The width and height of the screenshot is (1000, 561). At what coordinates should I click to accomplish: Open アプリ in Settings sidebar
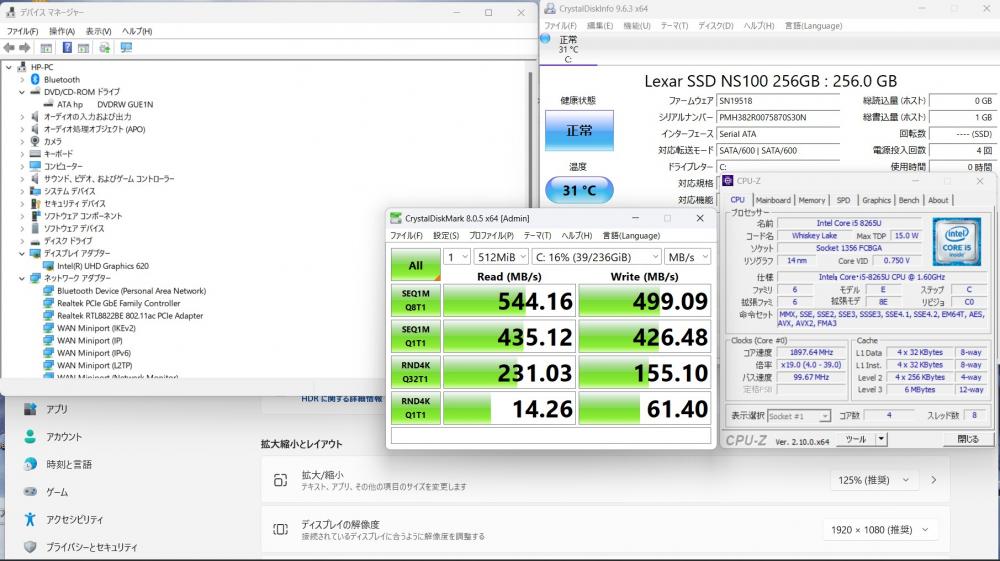click(56, 409)
